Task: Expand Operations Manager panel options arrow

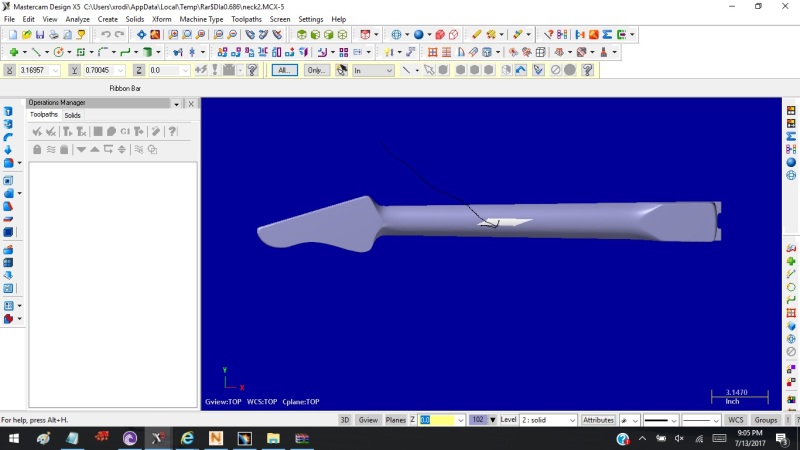Action: [177, 104]
